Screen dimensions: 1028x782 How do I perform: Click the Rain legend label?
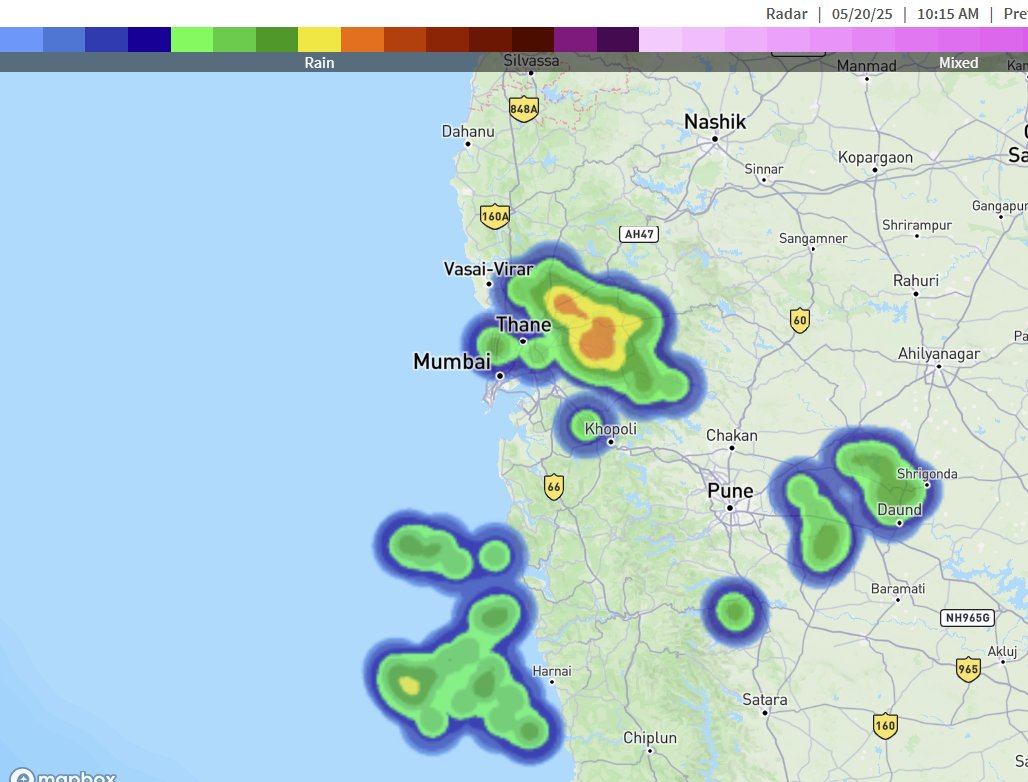tap(319, 63)
